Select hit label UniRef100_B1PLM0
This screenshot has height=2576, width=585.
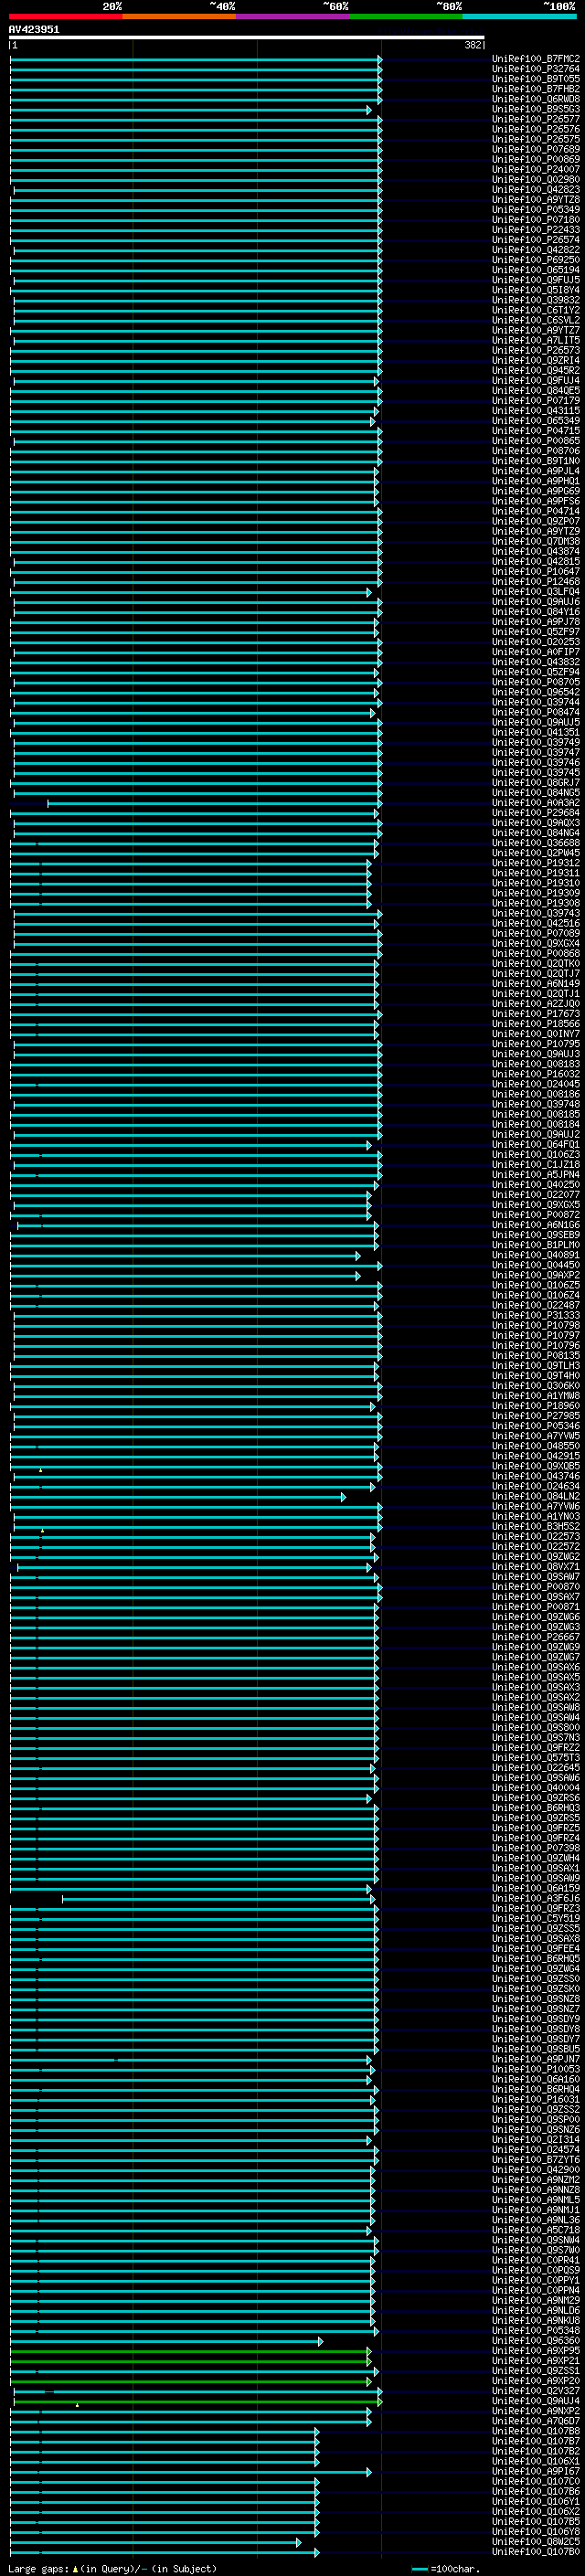[536, 1245]
